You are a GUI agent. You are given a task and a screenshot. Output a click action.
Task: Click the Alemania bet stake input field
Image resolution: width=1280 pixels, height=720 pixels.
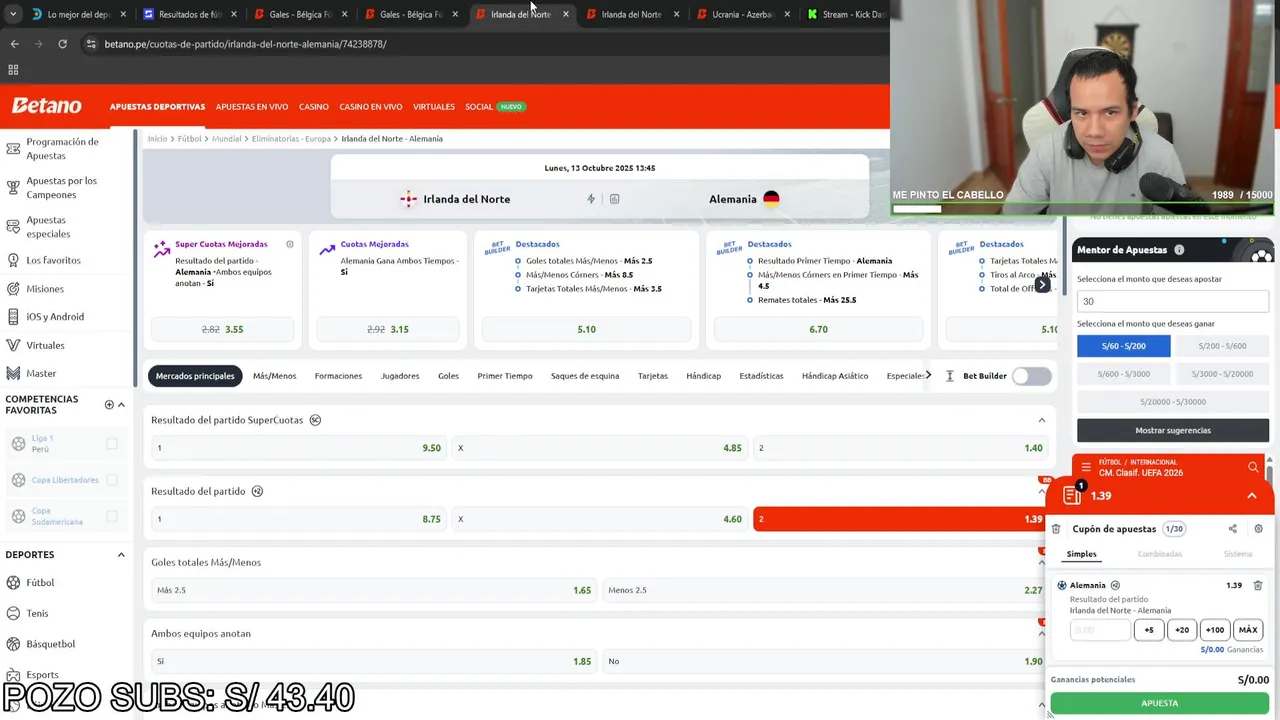click(x=1100, y=630)
